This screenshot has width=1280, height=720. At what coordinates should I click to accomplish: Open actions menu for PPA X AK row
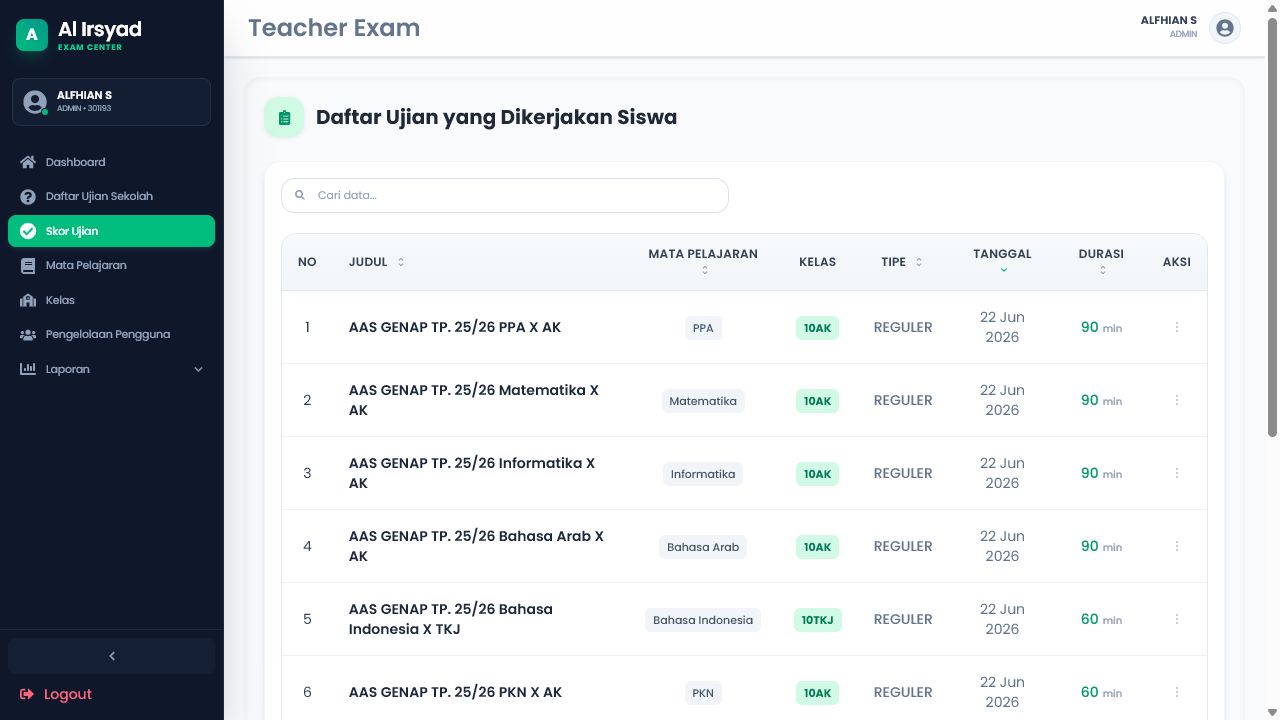1177,327
